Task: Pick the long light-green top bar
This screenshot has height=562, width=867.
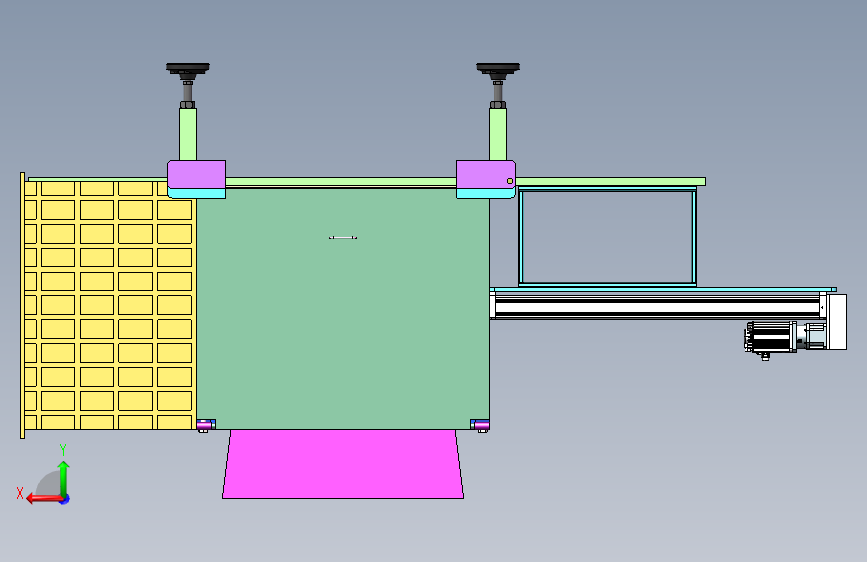Action: (367, 181)
